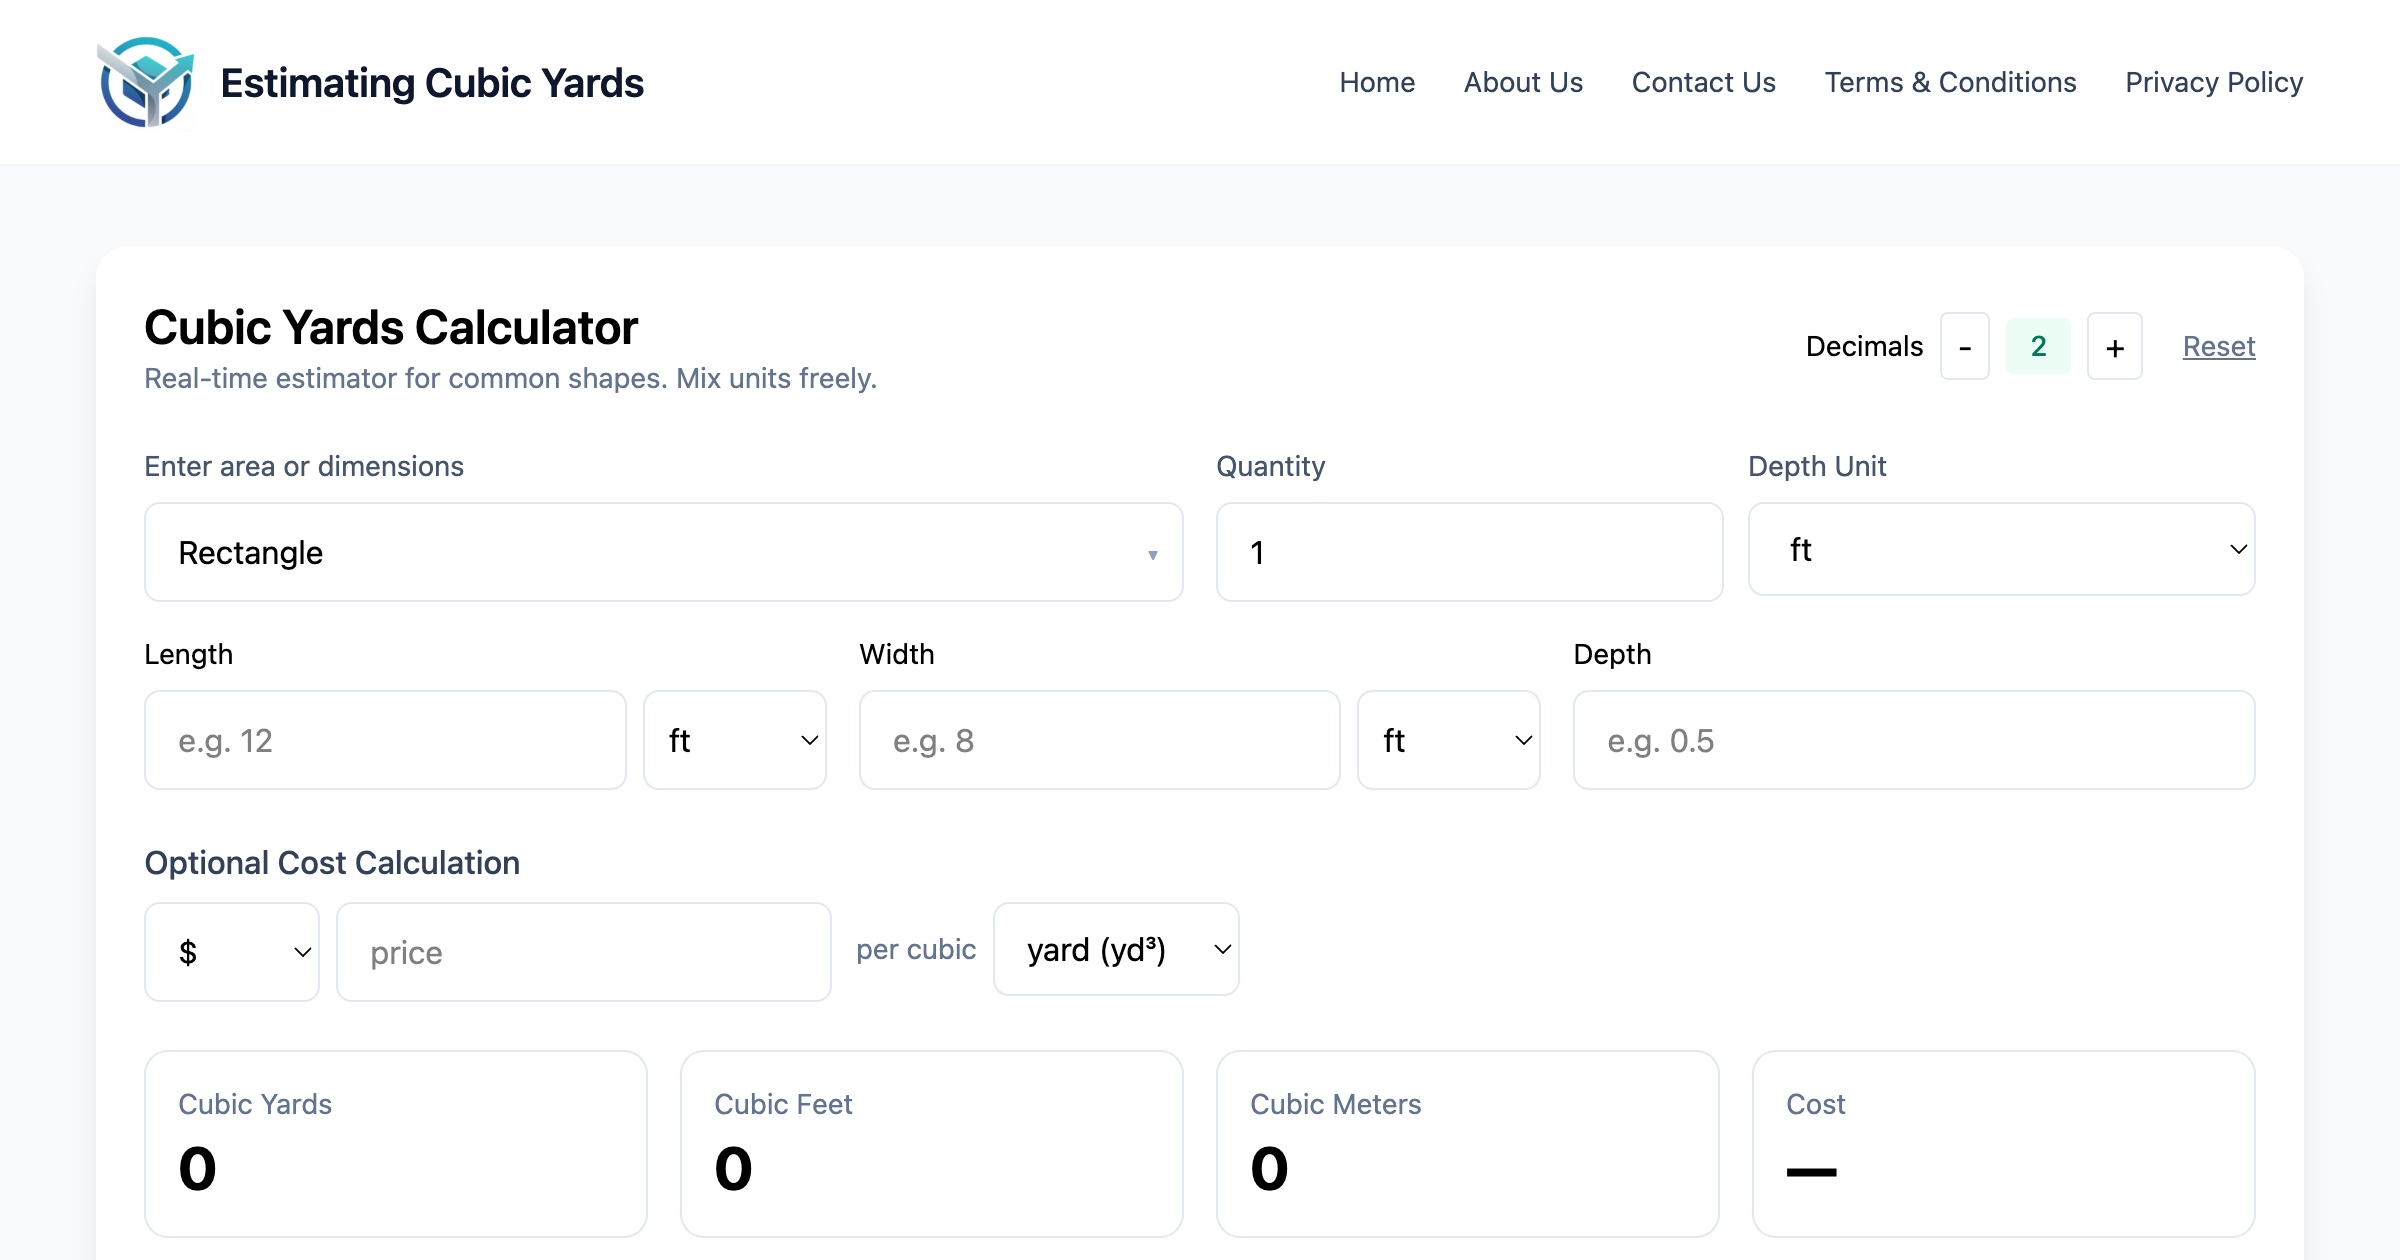Open the currency symbol dropdown
2400x1260 pixels.
click(232, 952)
